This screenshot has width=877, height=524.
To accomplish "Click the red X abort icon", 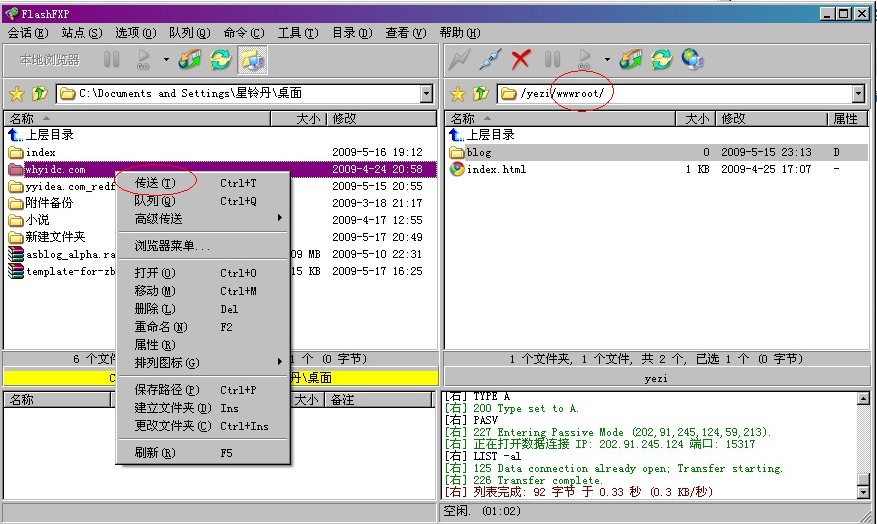I will click(x=521, y=59).
